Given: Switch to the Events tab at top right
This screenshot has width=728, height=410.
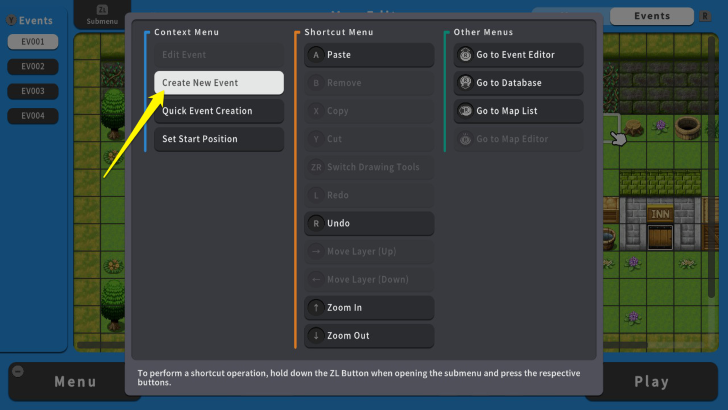Looking at the screenshot, I should 652,16.
